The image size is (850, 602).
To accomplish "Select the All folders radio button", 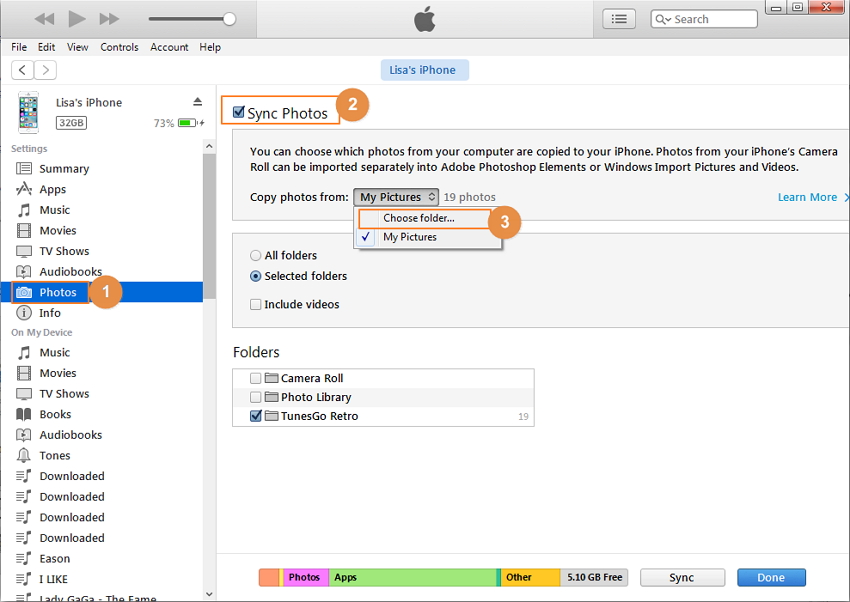I will click(256, 256).
